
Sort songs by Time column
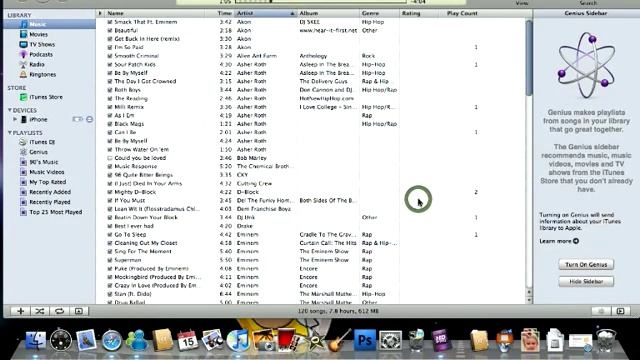click(220, 13)
